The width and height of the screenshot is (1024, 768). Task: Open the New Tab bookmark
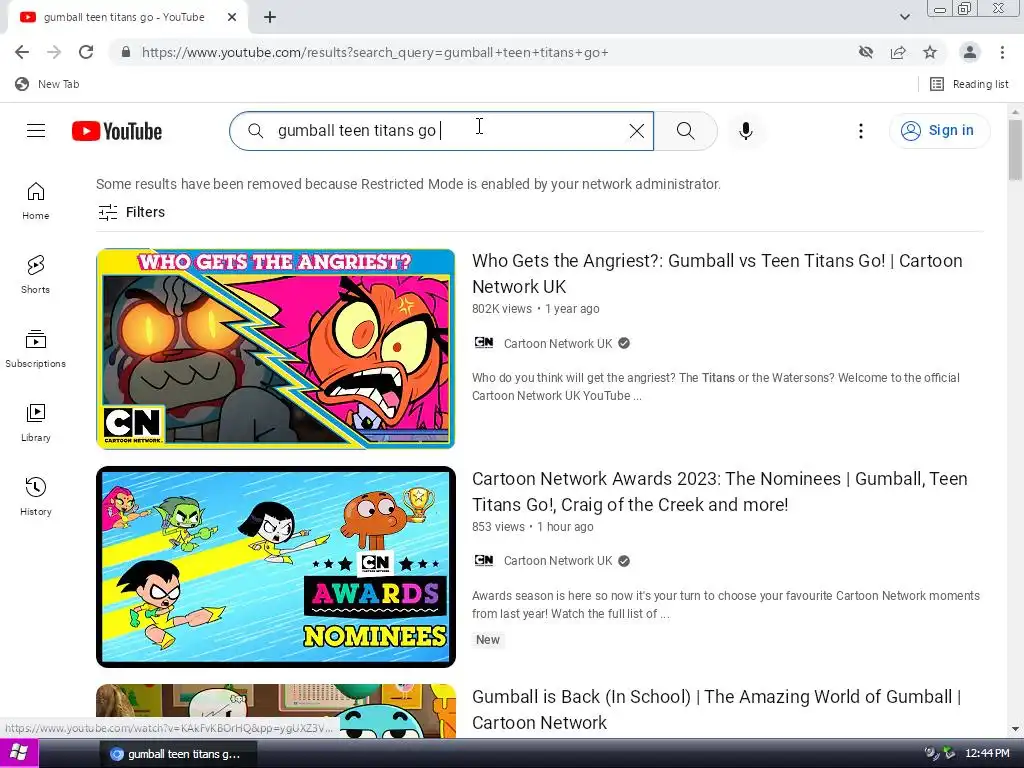pyautogui.click(x=47, y=84)
